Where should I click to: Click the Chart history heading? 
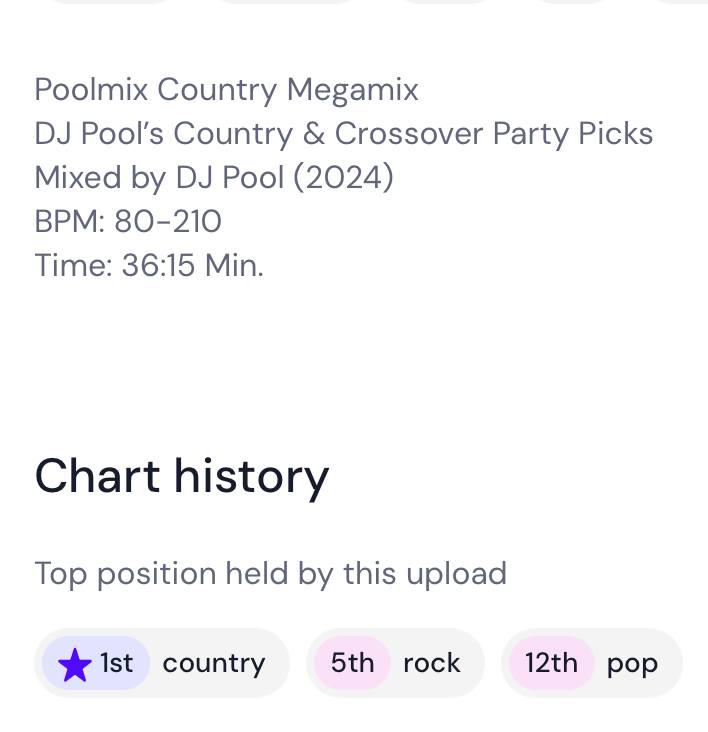tap(181, 476)
